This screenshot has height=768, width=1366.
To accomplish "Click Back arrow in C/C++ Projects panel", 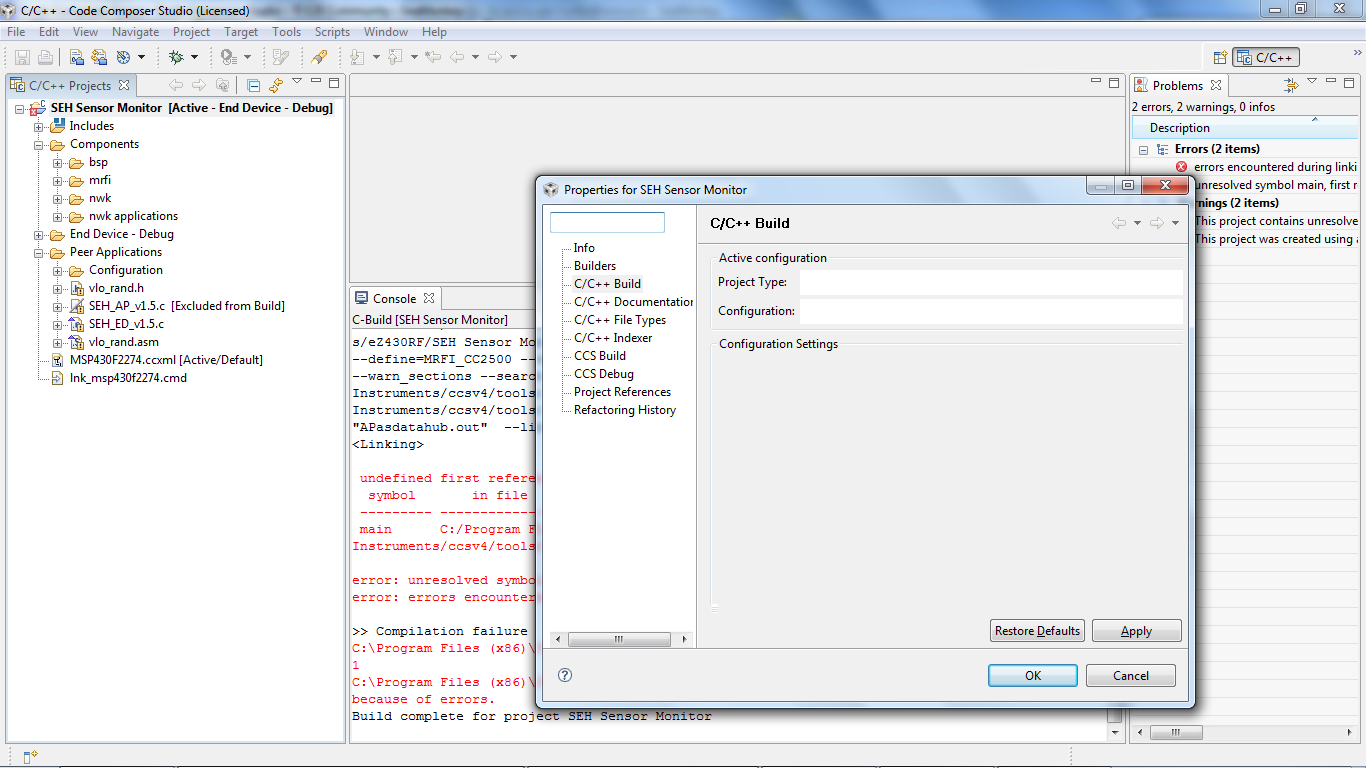I will pos(176,85).
